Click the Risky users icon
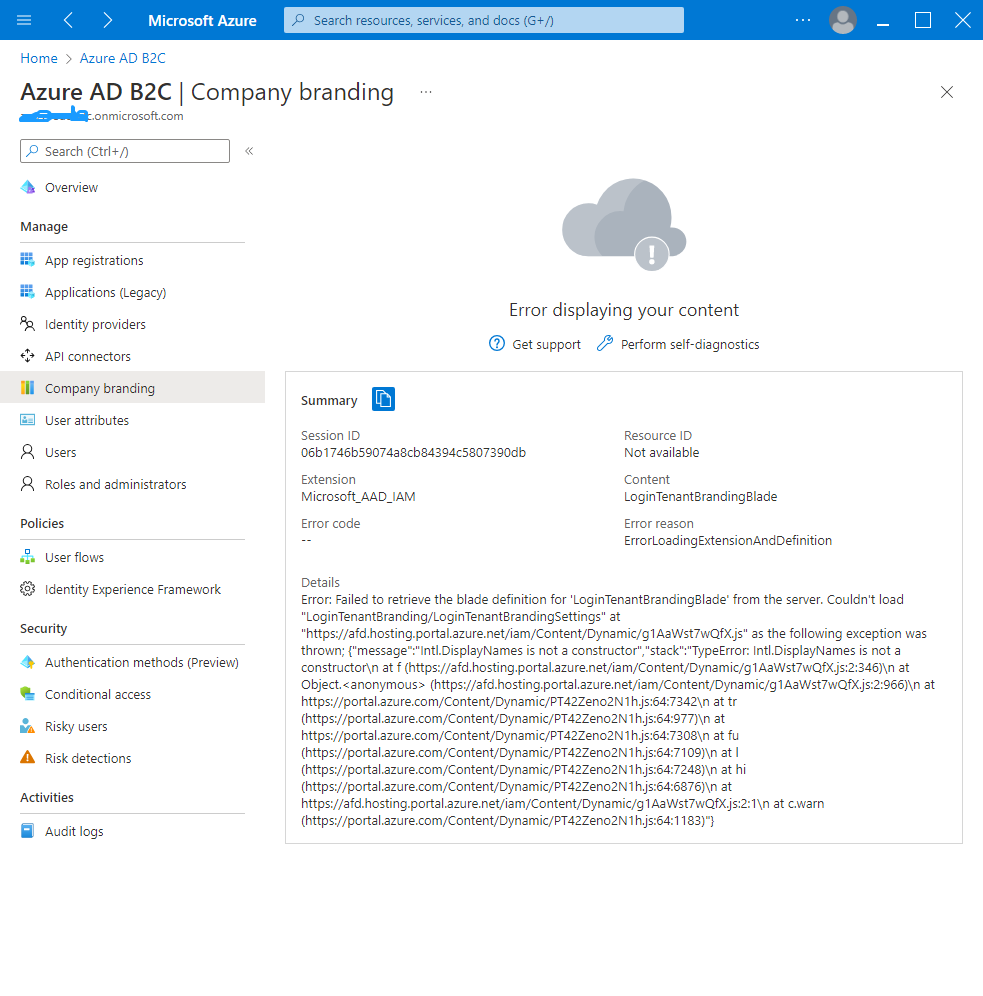Viewport: 983px width, 996px height. (27, 725)
